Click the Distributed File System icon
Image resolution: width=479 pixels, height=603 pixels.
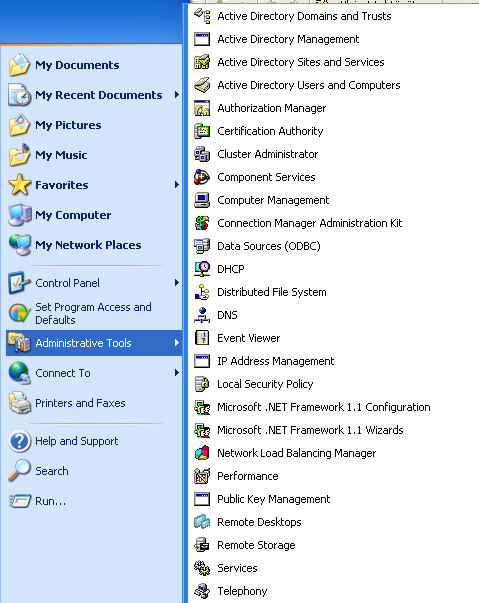click(x=202, y=292)
